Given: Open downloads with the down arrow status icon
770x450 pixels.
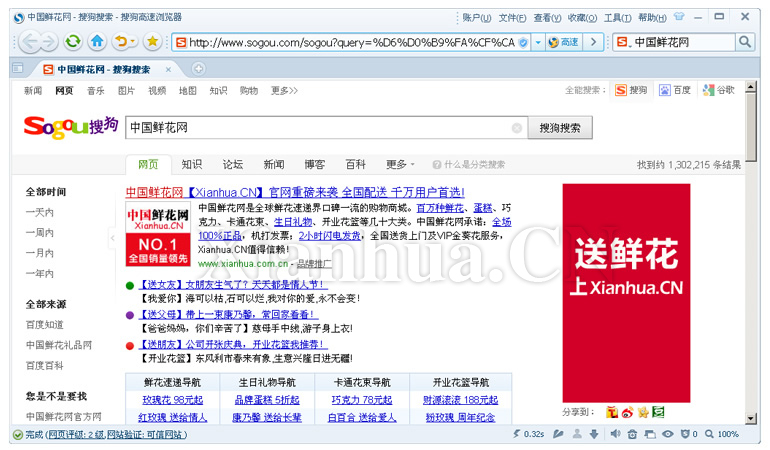Looking at the screenshot, I should tap(594, 434).
